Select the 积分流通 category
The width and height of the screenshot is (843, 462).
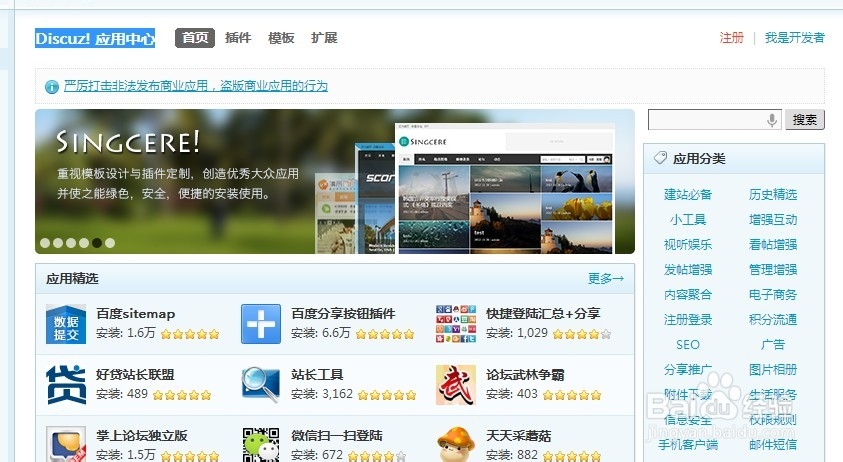773,319
